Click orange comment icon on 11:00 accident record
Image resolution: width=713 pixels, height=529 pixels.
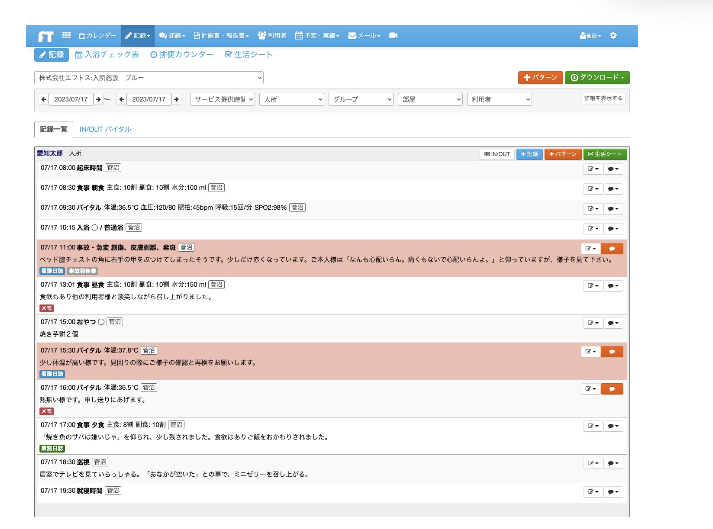pos(613,248)
